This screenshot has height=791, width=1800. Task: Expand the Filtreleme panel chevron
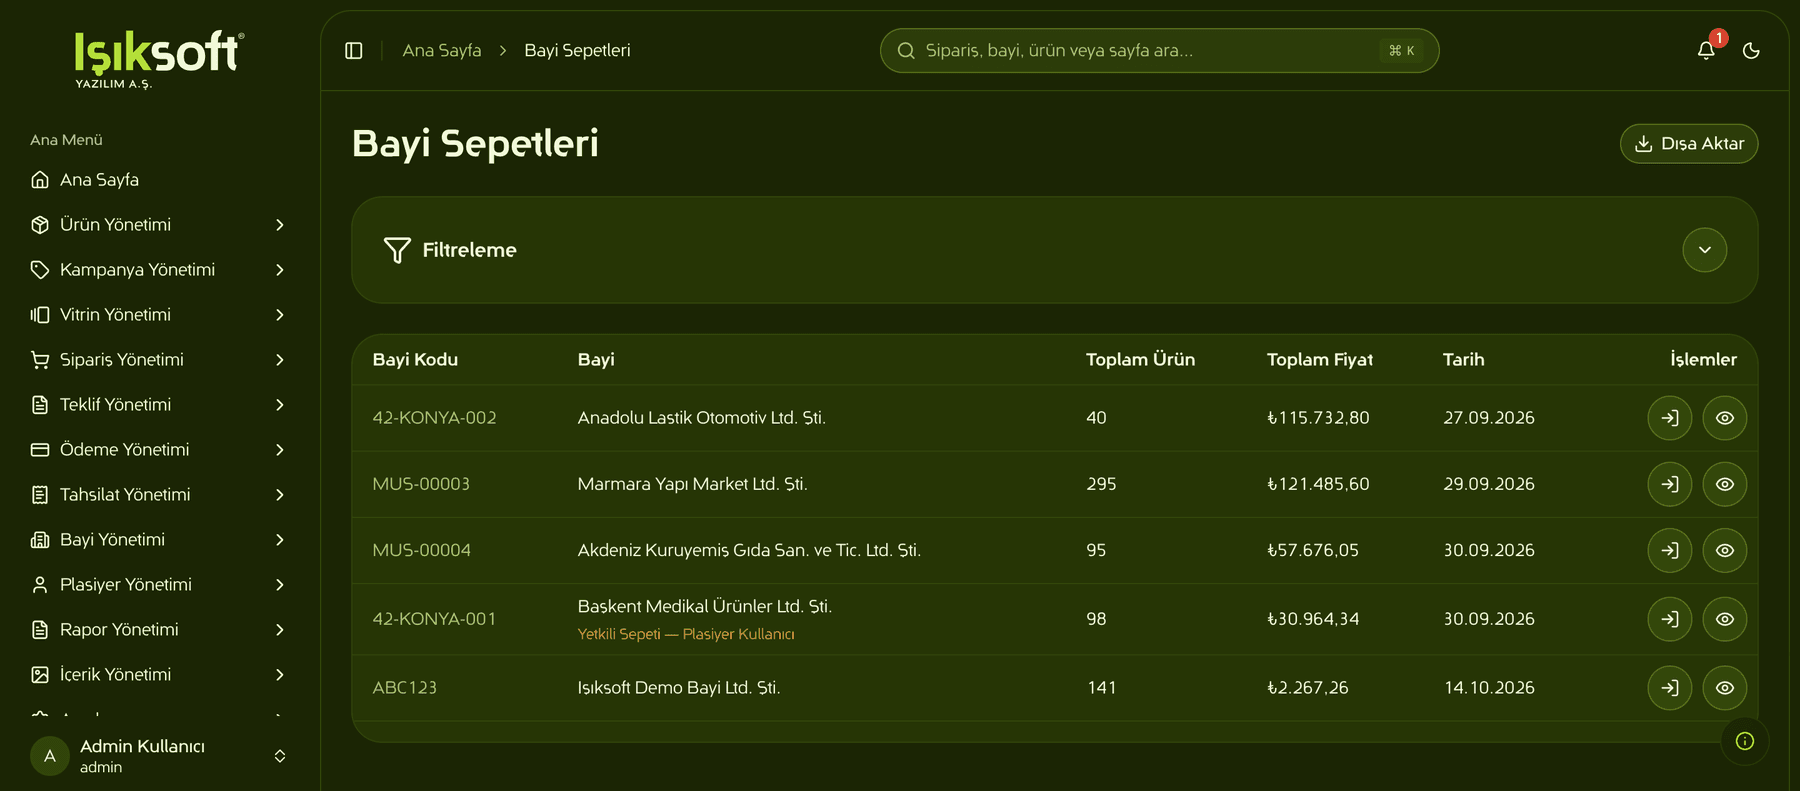pyautogui.click(x=1705, y=250)
